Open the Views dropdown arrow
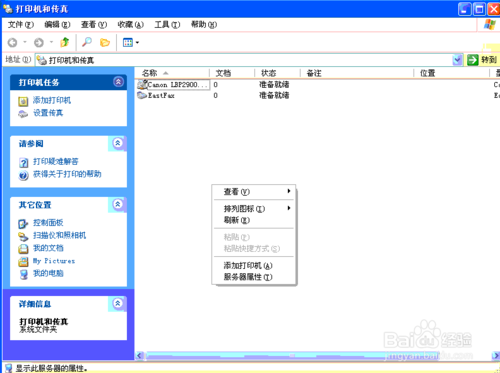The width and height of the screenshot is (500, 373). tap(137, 43)
